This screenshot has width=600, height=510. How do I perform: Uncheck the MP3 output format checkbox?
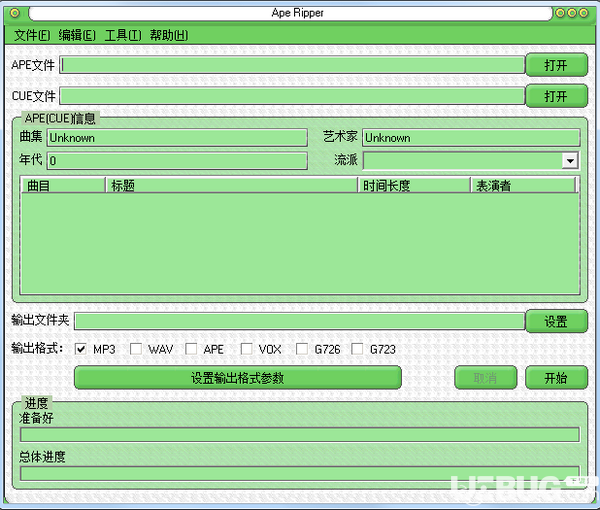coord(81,349)
